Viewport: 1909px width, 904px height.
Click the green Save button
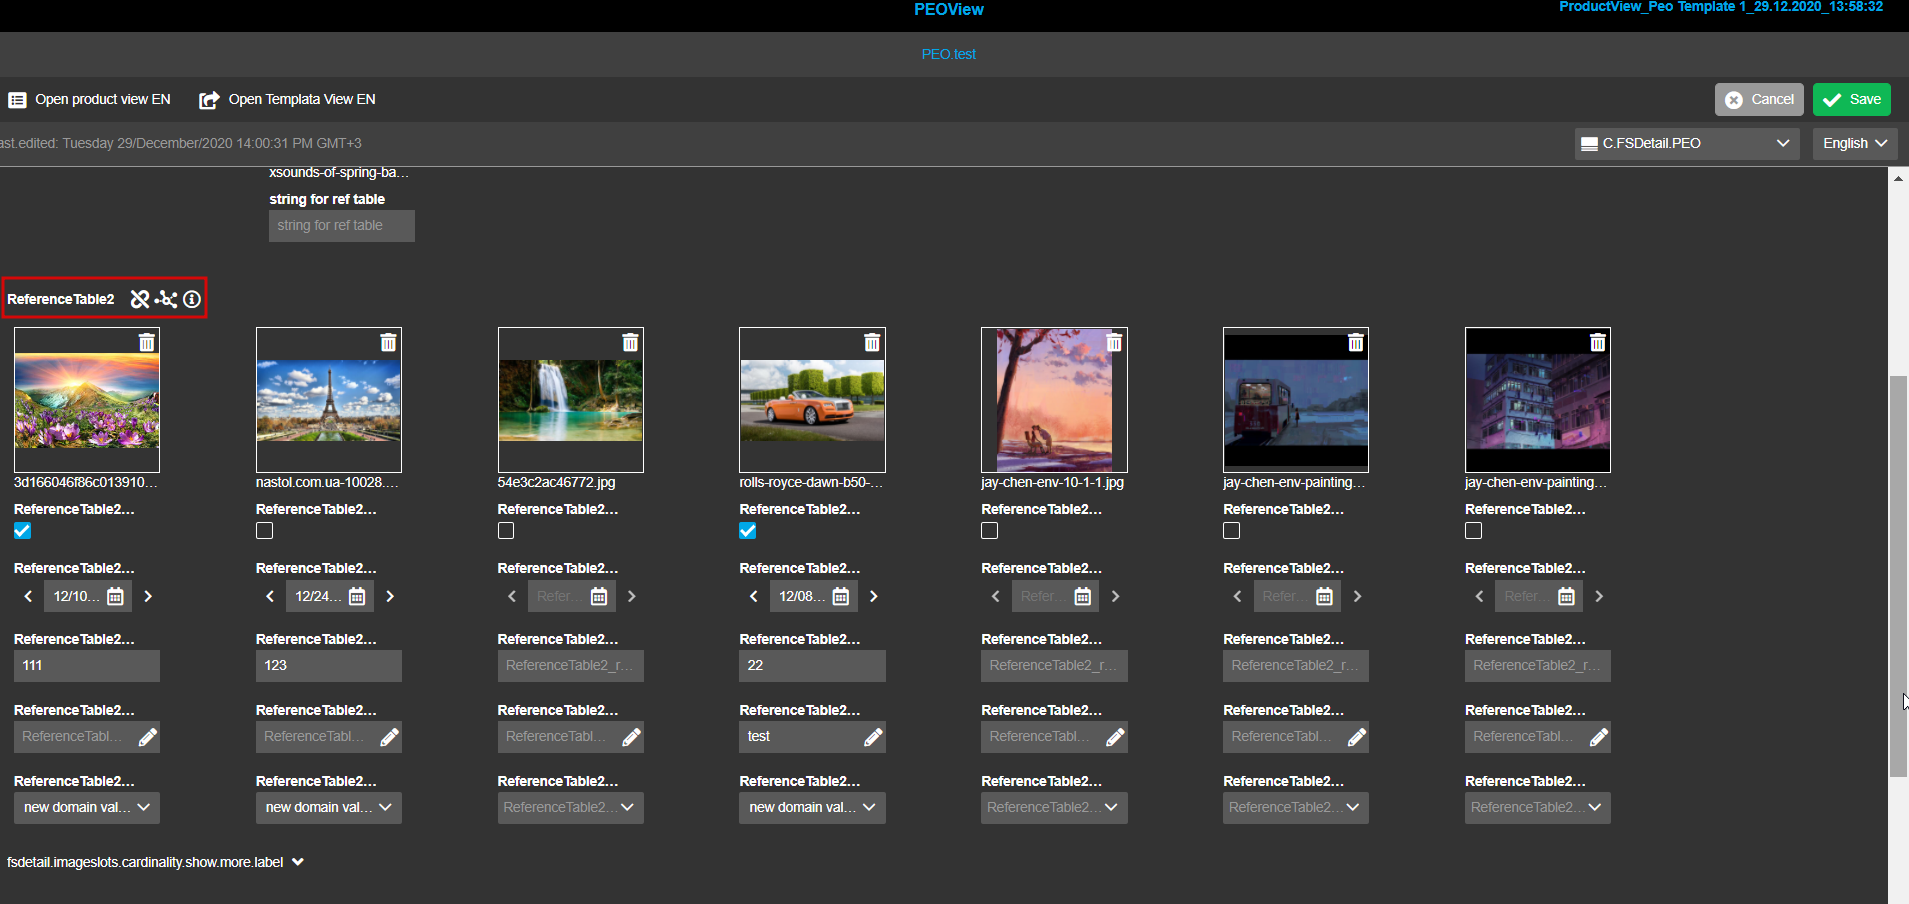pos(1851,99)
